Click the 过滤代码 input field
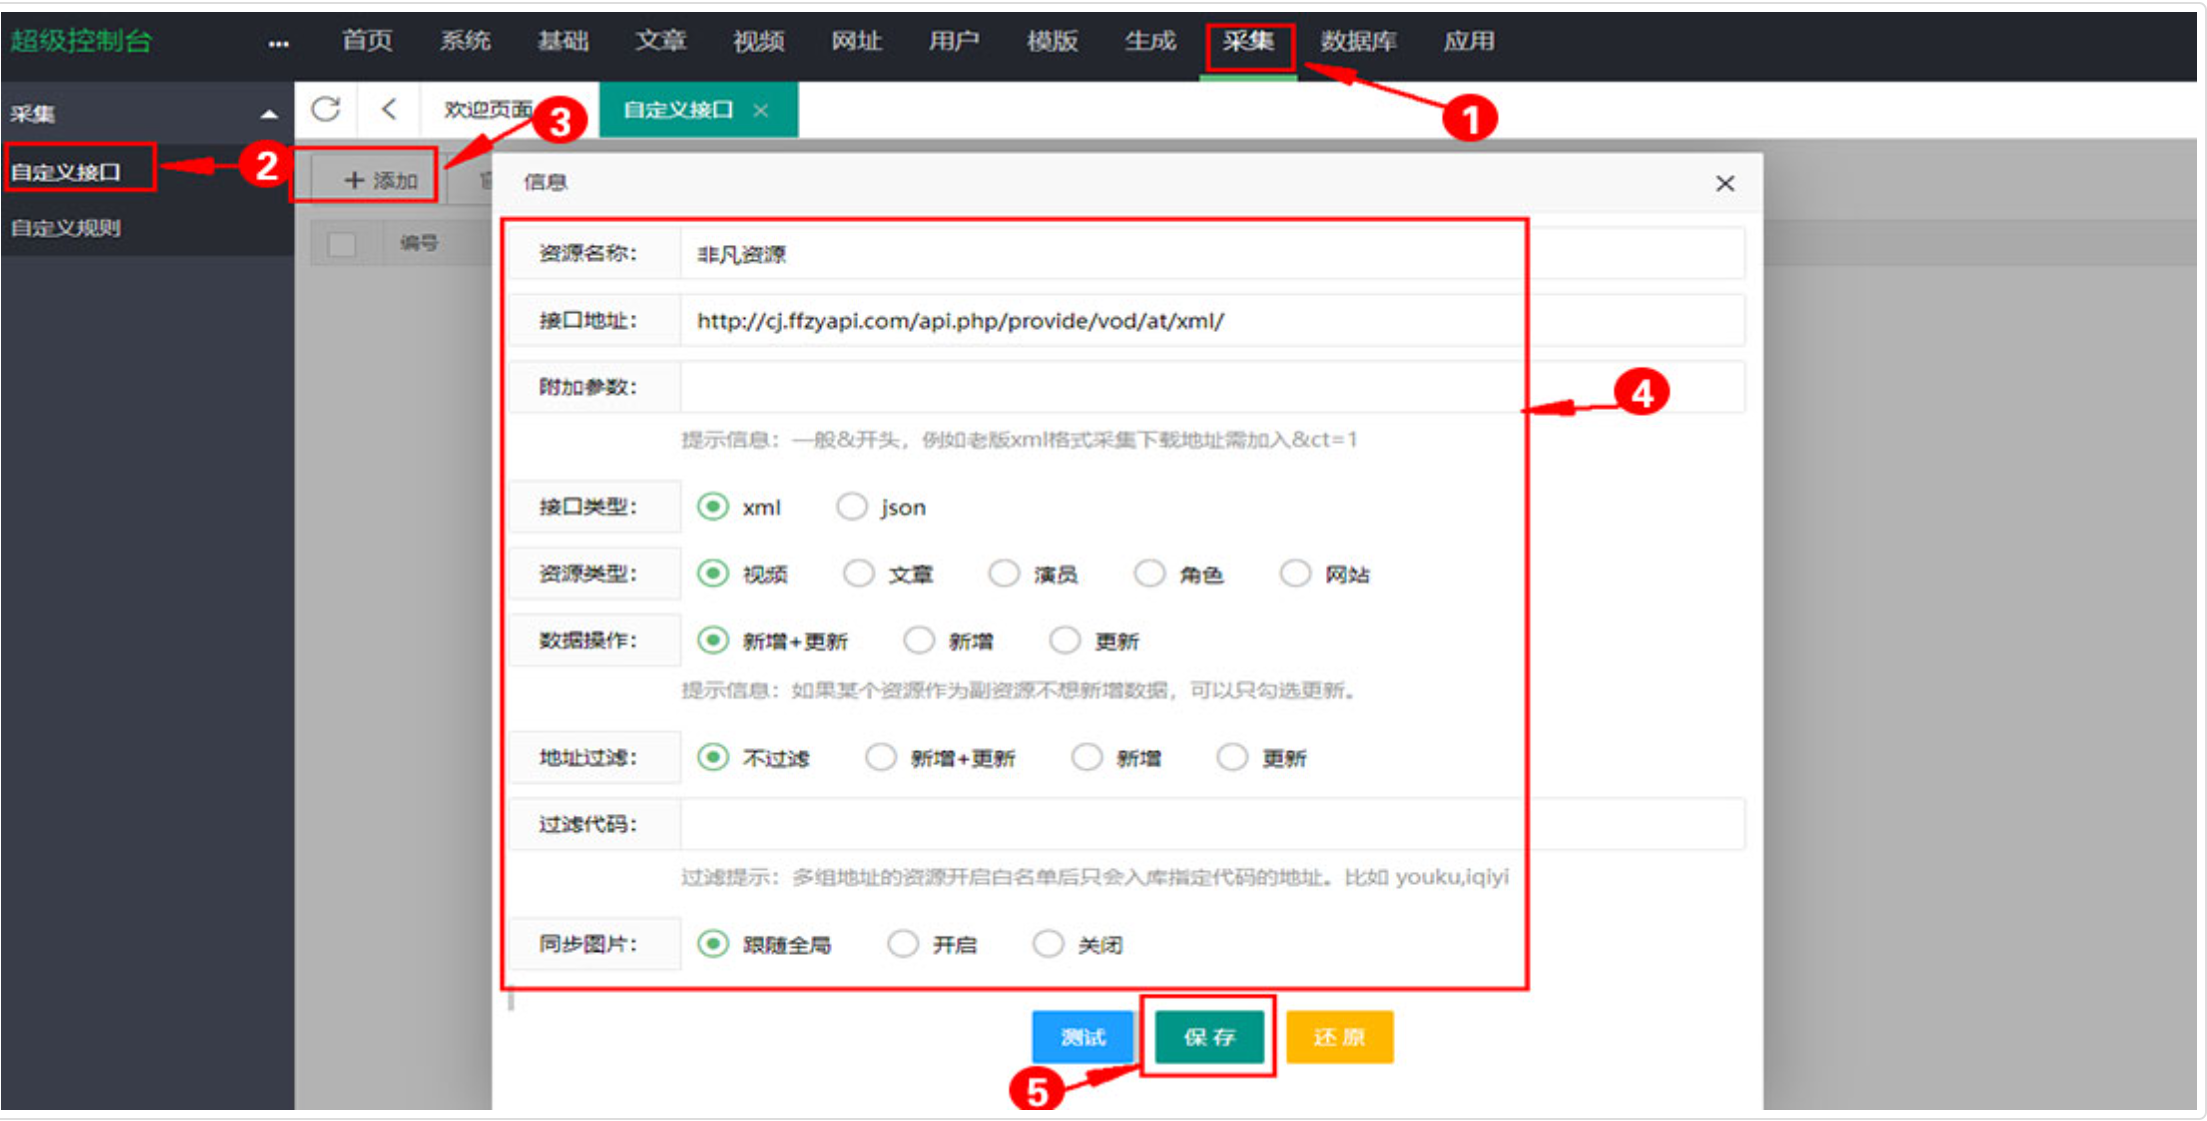2207x1121 pixels. pyautogui.click(x=1212, y=824)
